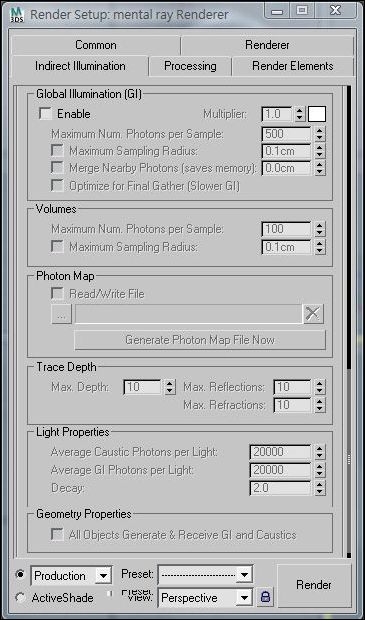Viewport: 365px width, 620px height.
Task: Click spinner for Merge Nearby Photons value
Action: 320,168
